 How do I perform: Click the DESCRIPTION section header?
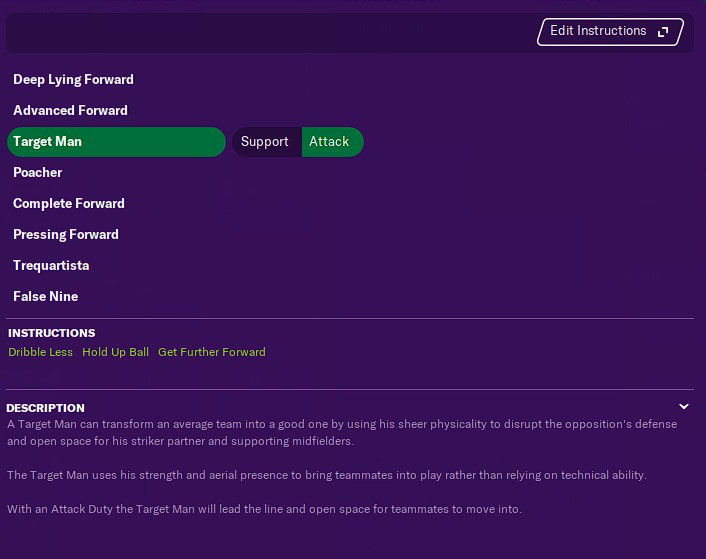click(x=45, y=408)
